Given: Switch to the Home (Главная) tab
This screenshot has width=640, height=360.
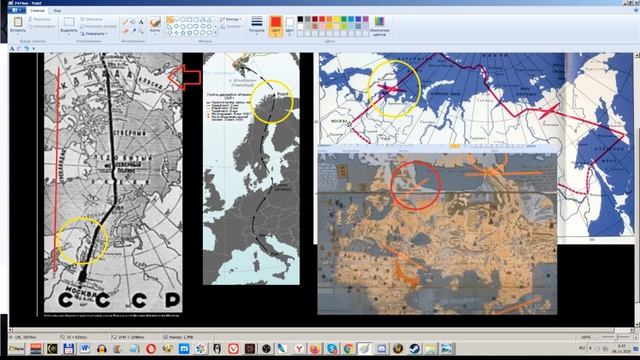Looking at the screenshot, I should (37, 10).
